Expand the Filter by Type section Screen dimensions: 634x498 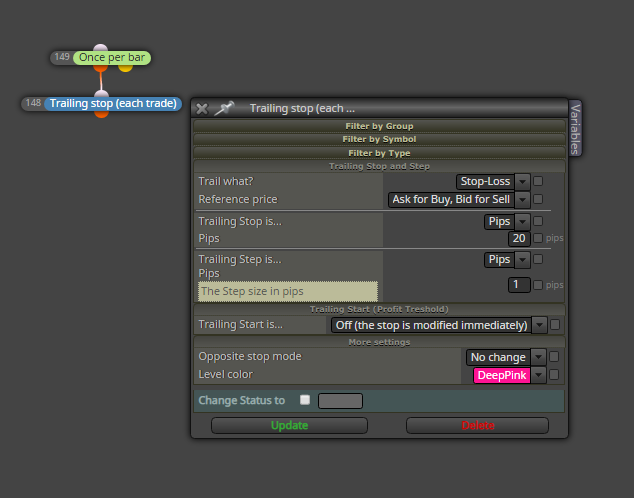[379, 153]
